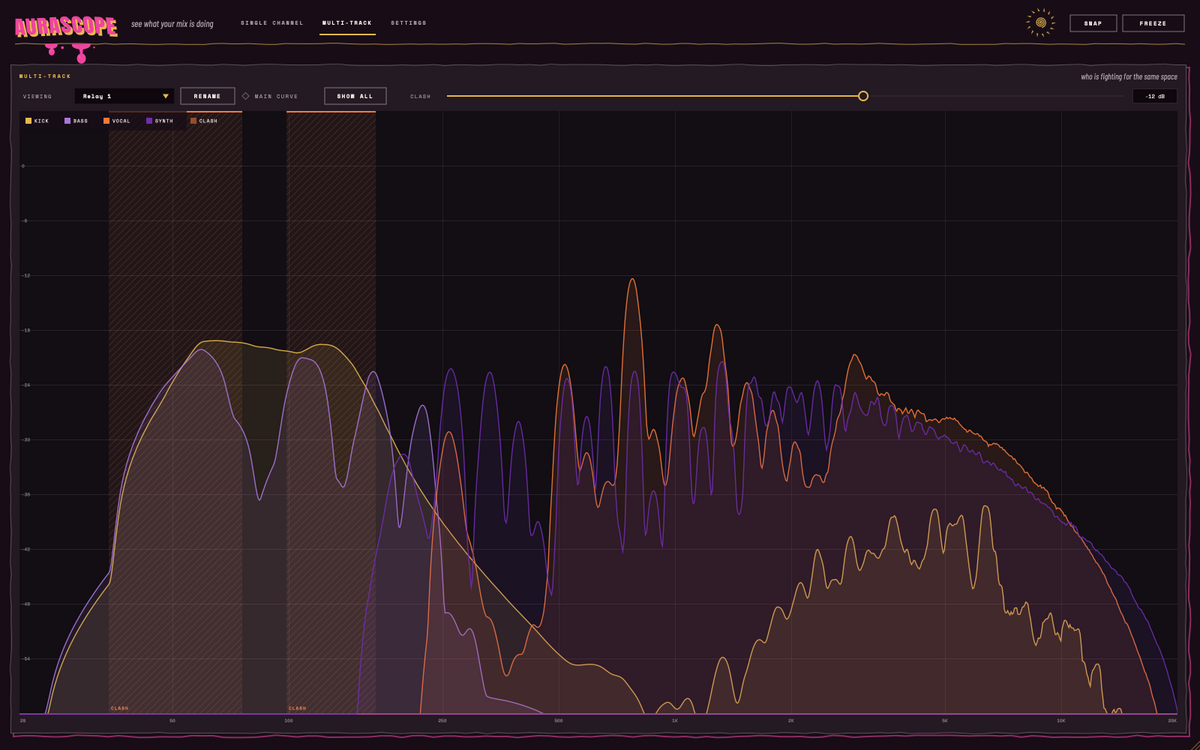
Task: Toggle the Kick legend swatch
Action: point(29,121)
